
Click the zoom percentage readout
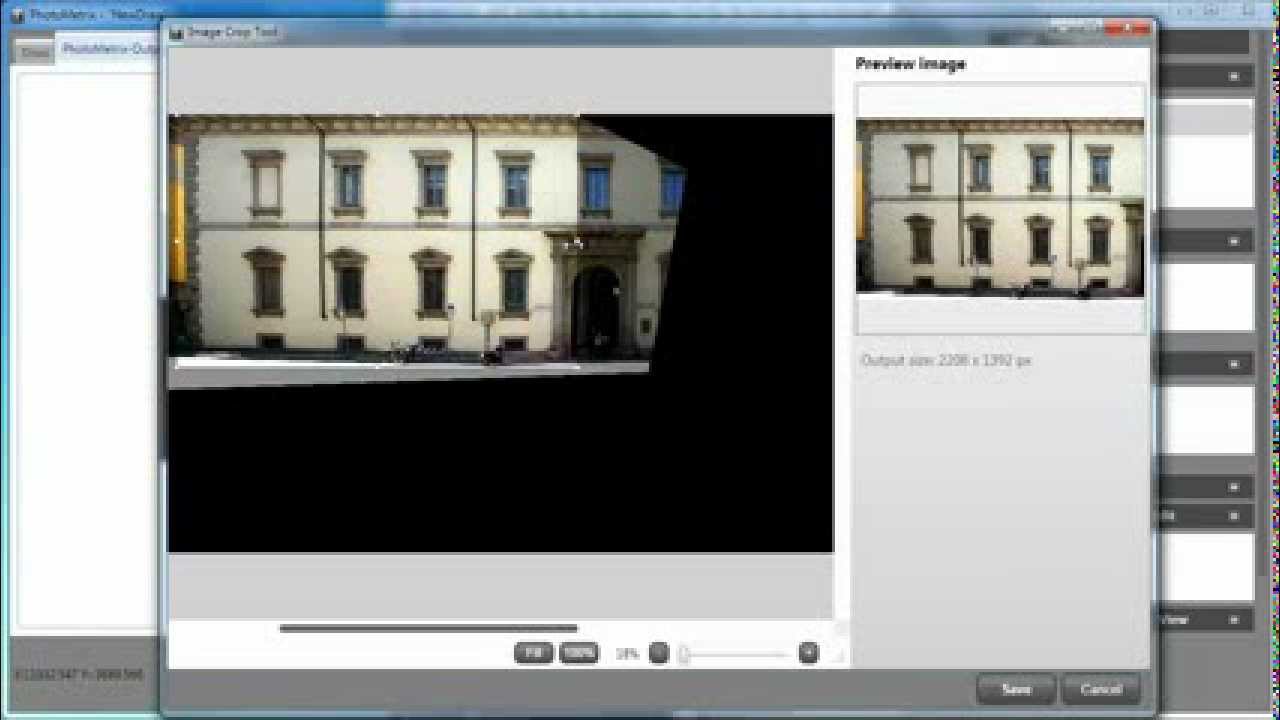tap(627, 654)
